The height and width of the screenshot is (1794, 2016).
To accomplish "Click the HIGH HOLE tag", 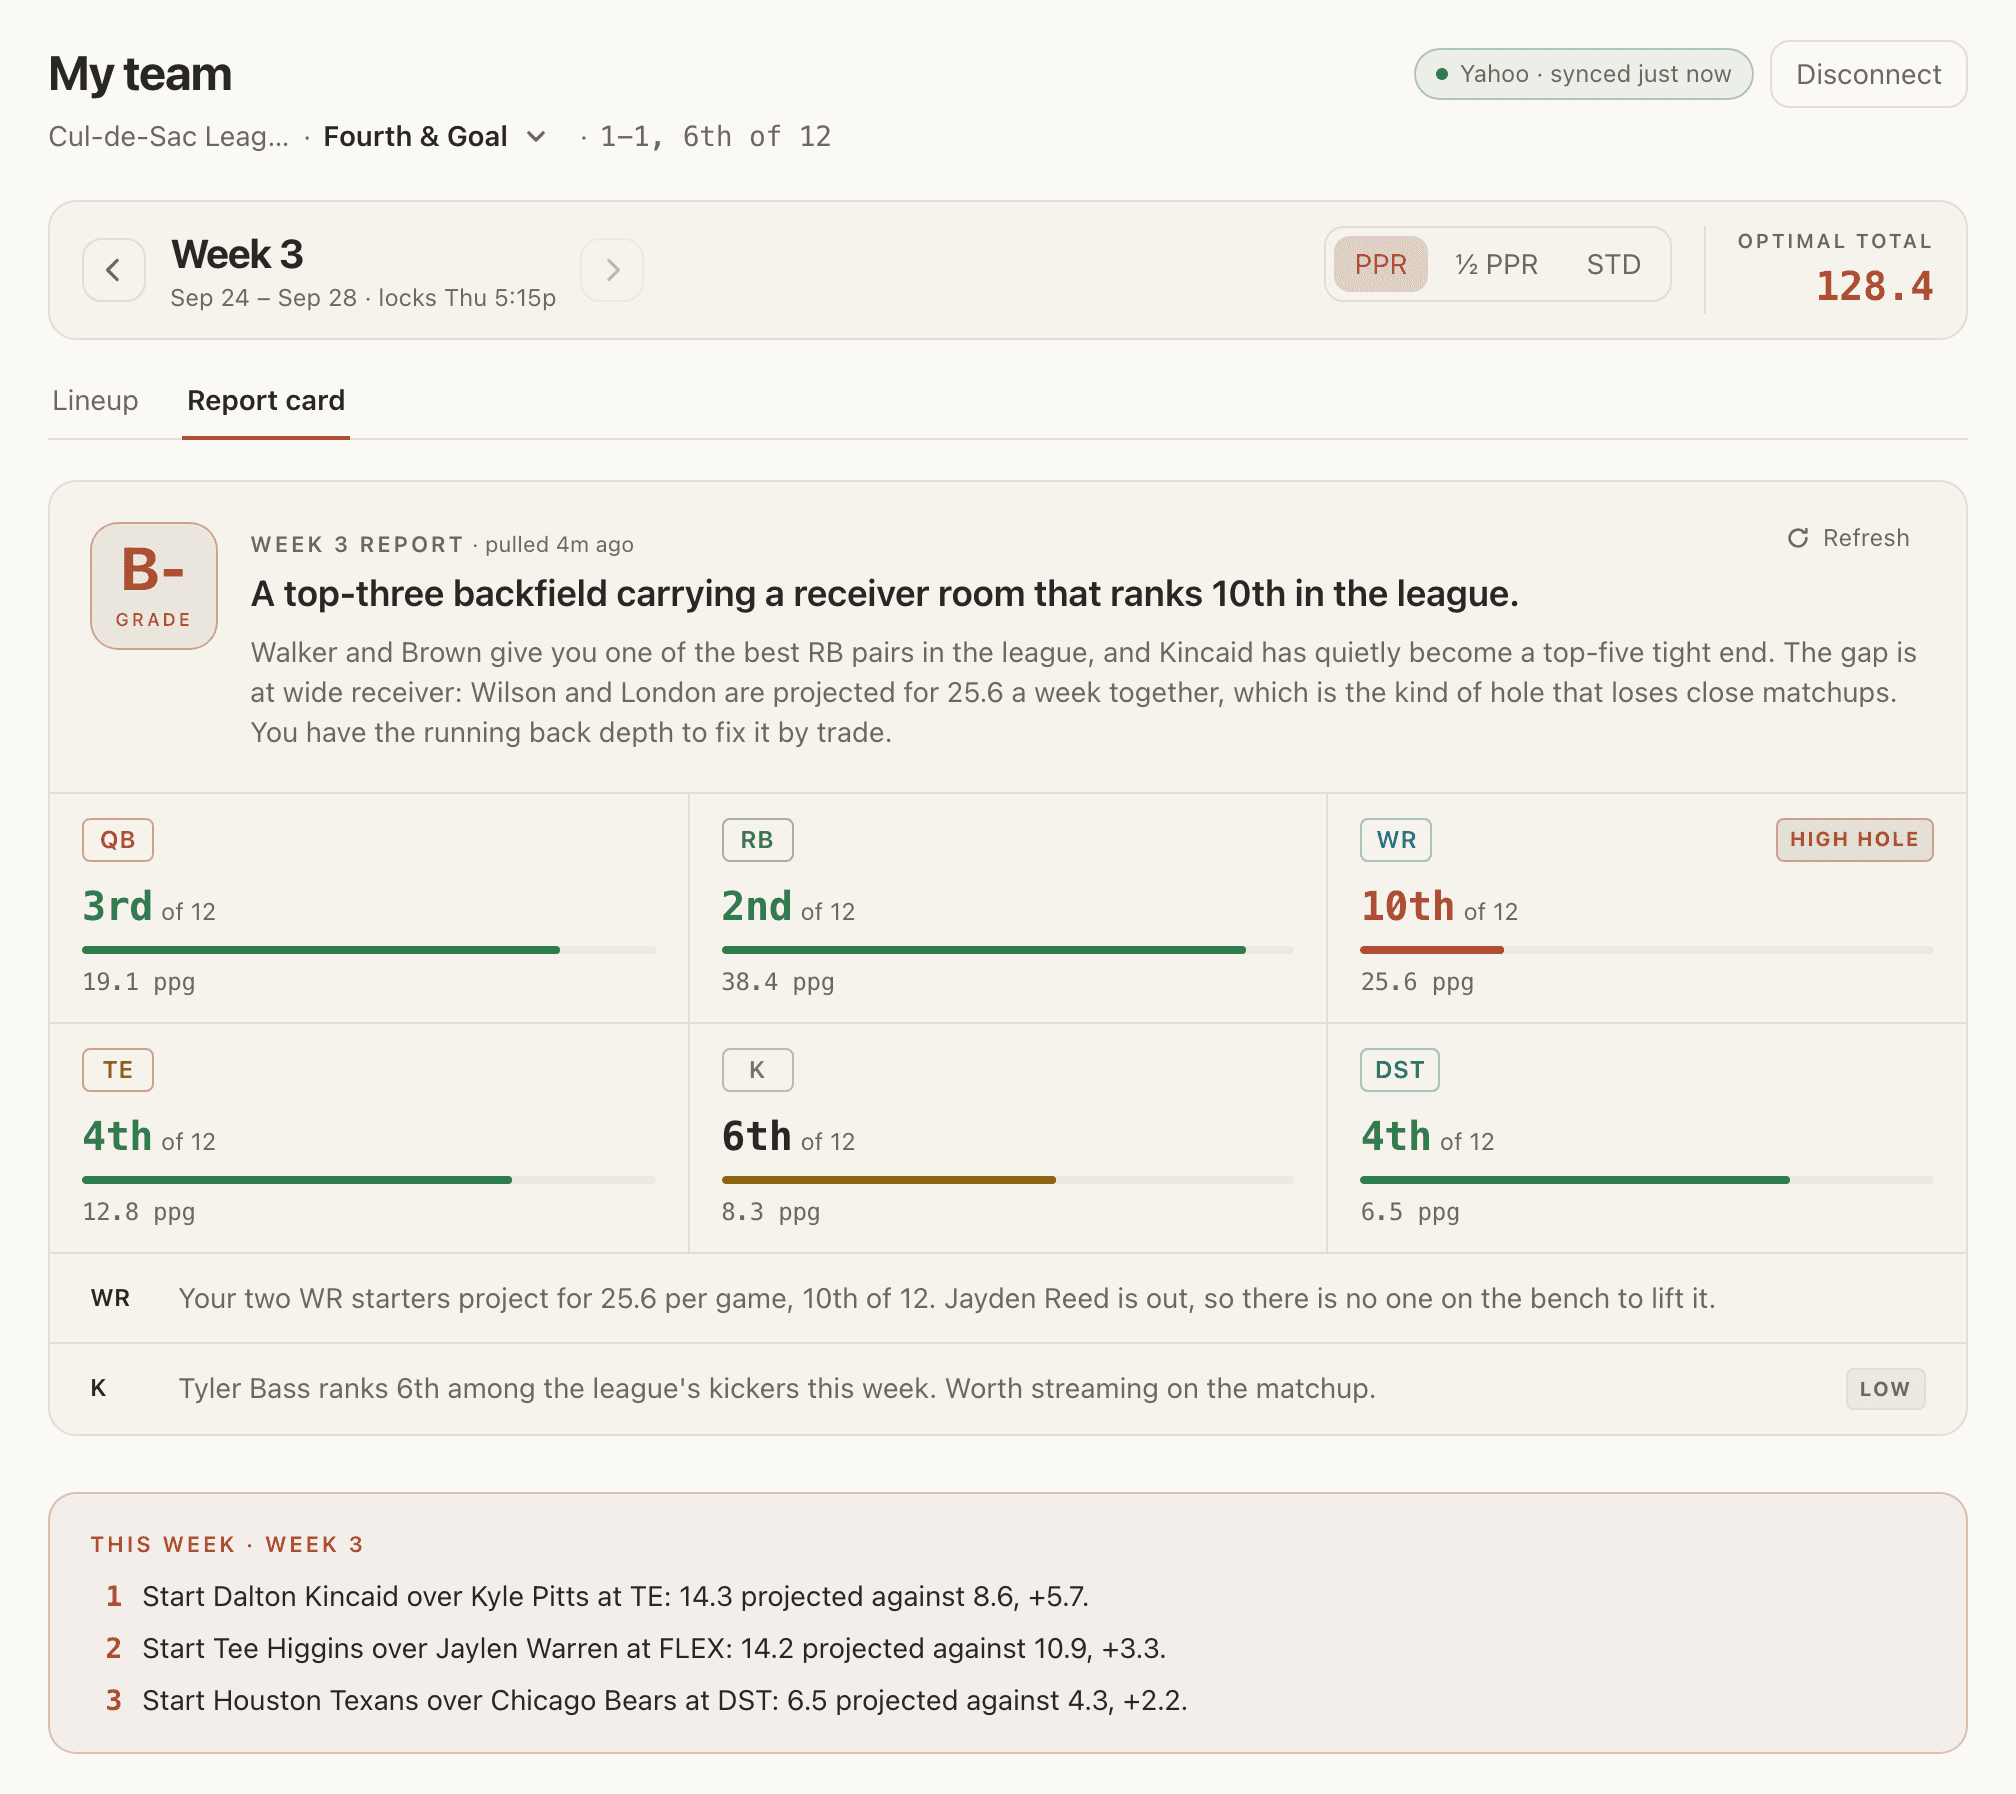I will click(1855, 840).
